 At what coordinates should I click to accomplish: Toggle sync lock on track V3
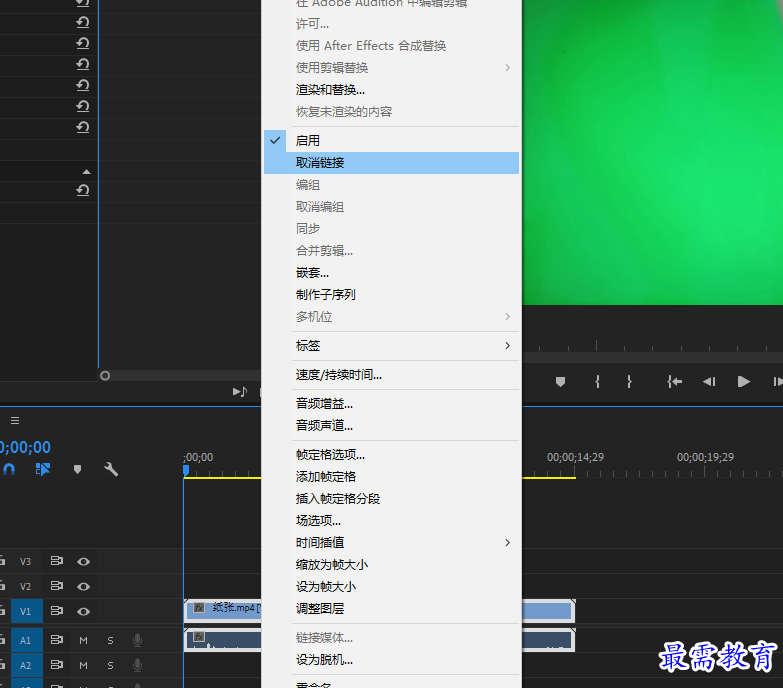[x=56, y=561]
